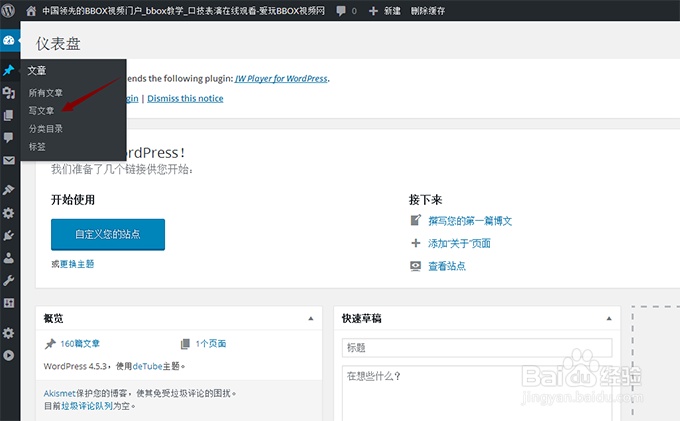Open the Comments icon in sidebar
The height and width of the screenshot is (421, 680).
point(9,138)
